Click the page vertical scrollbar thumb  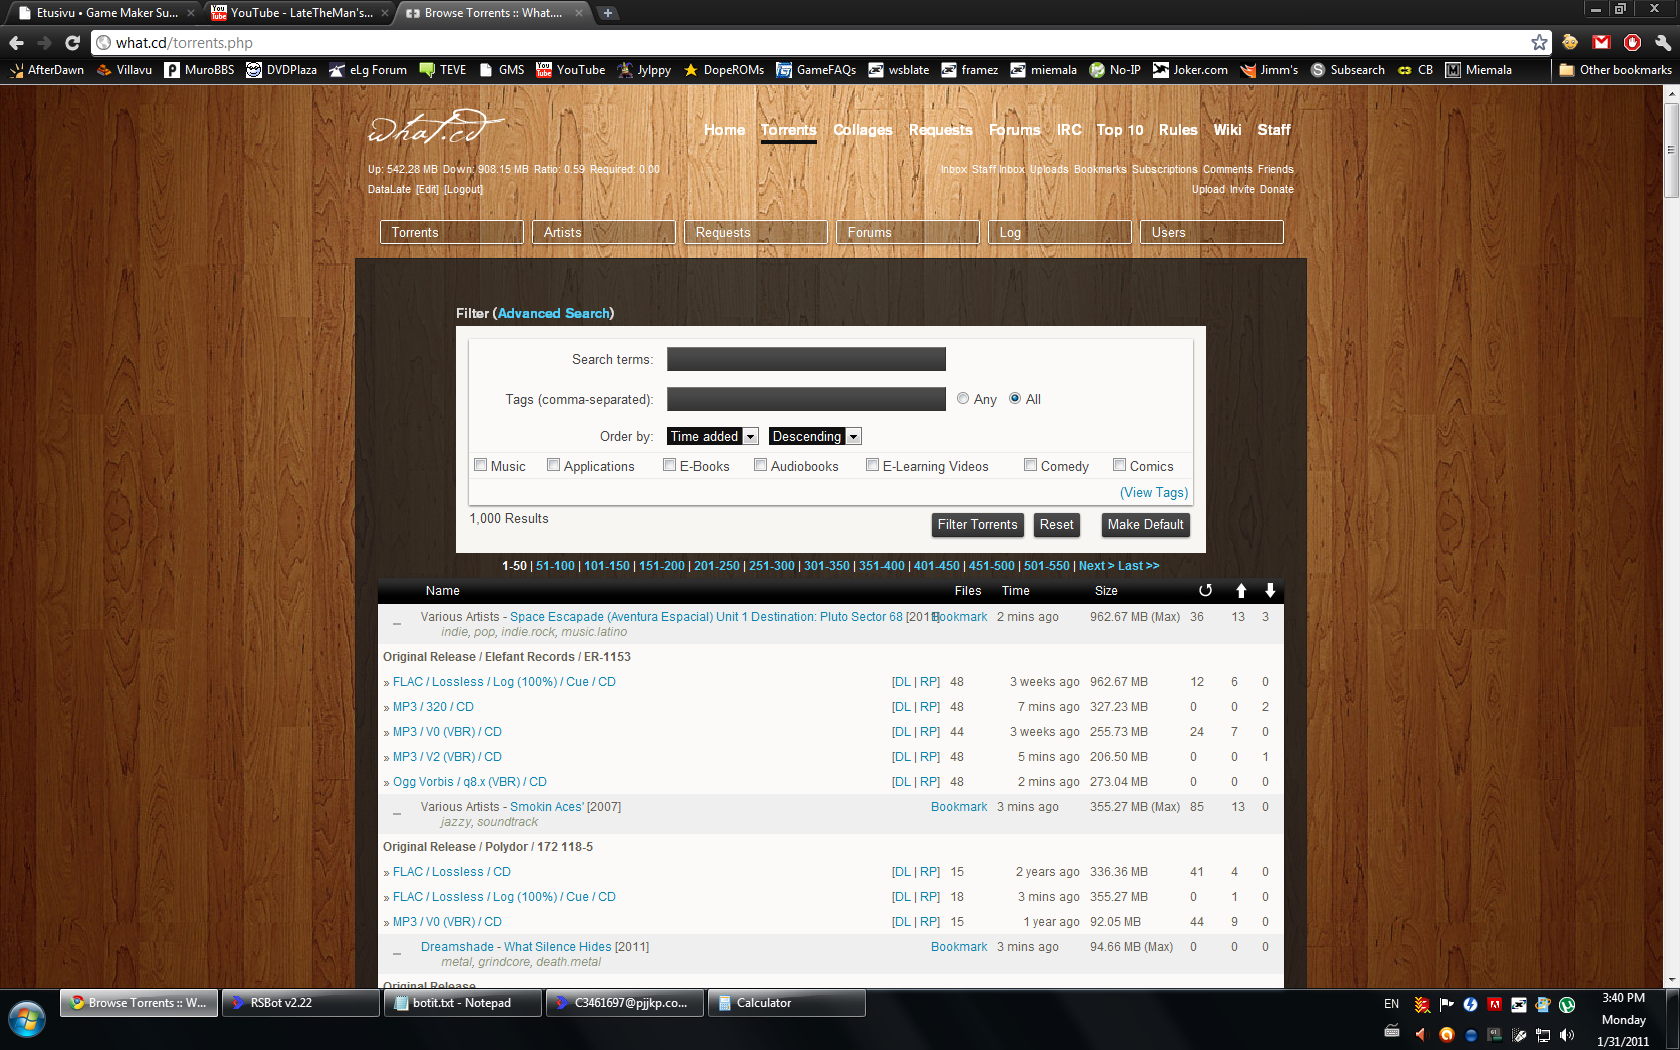(1671, 150)
